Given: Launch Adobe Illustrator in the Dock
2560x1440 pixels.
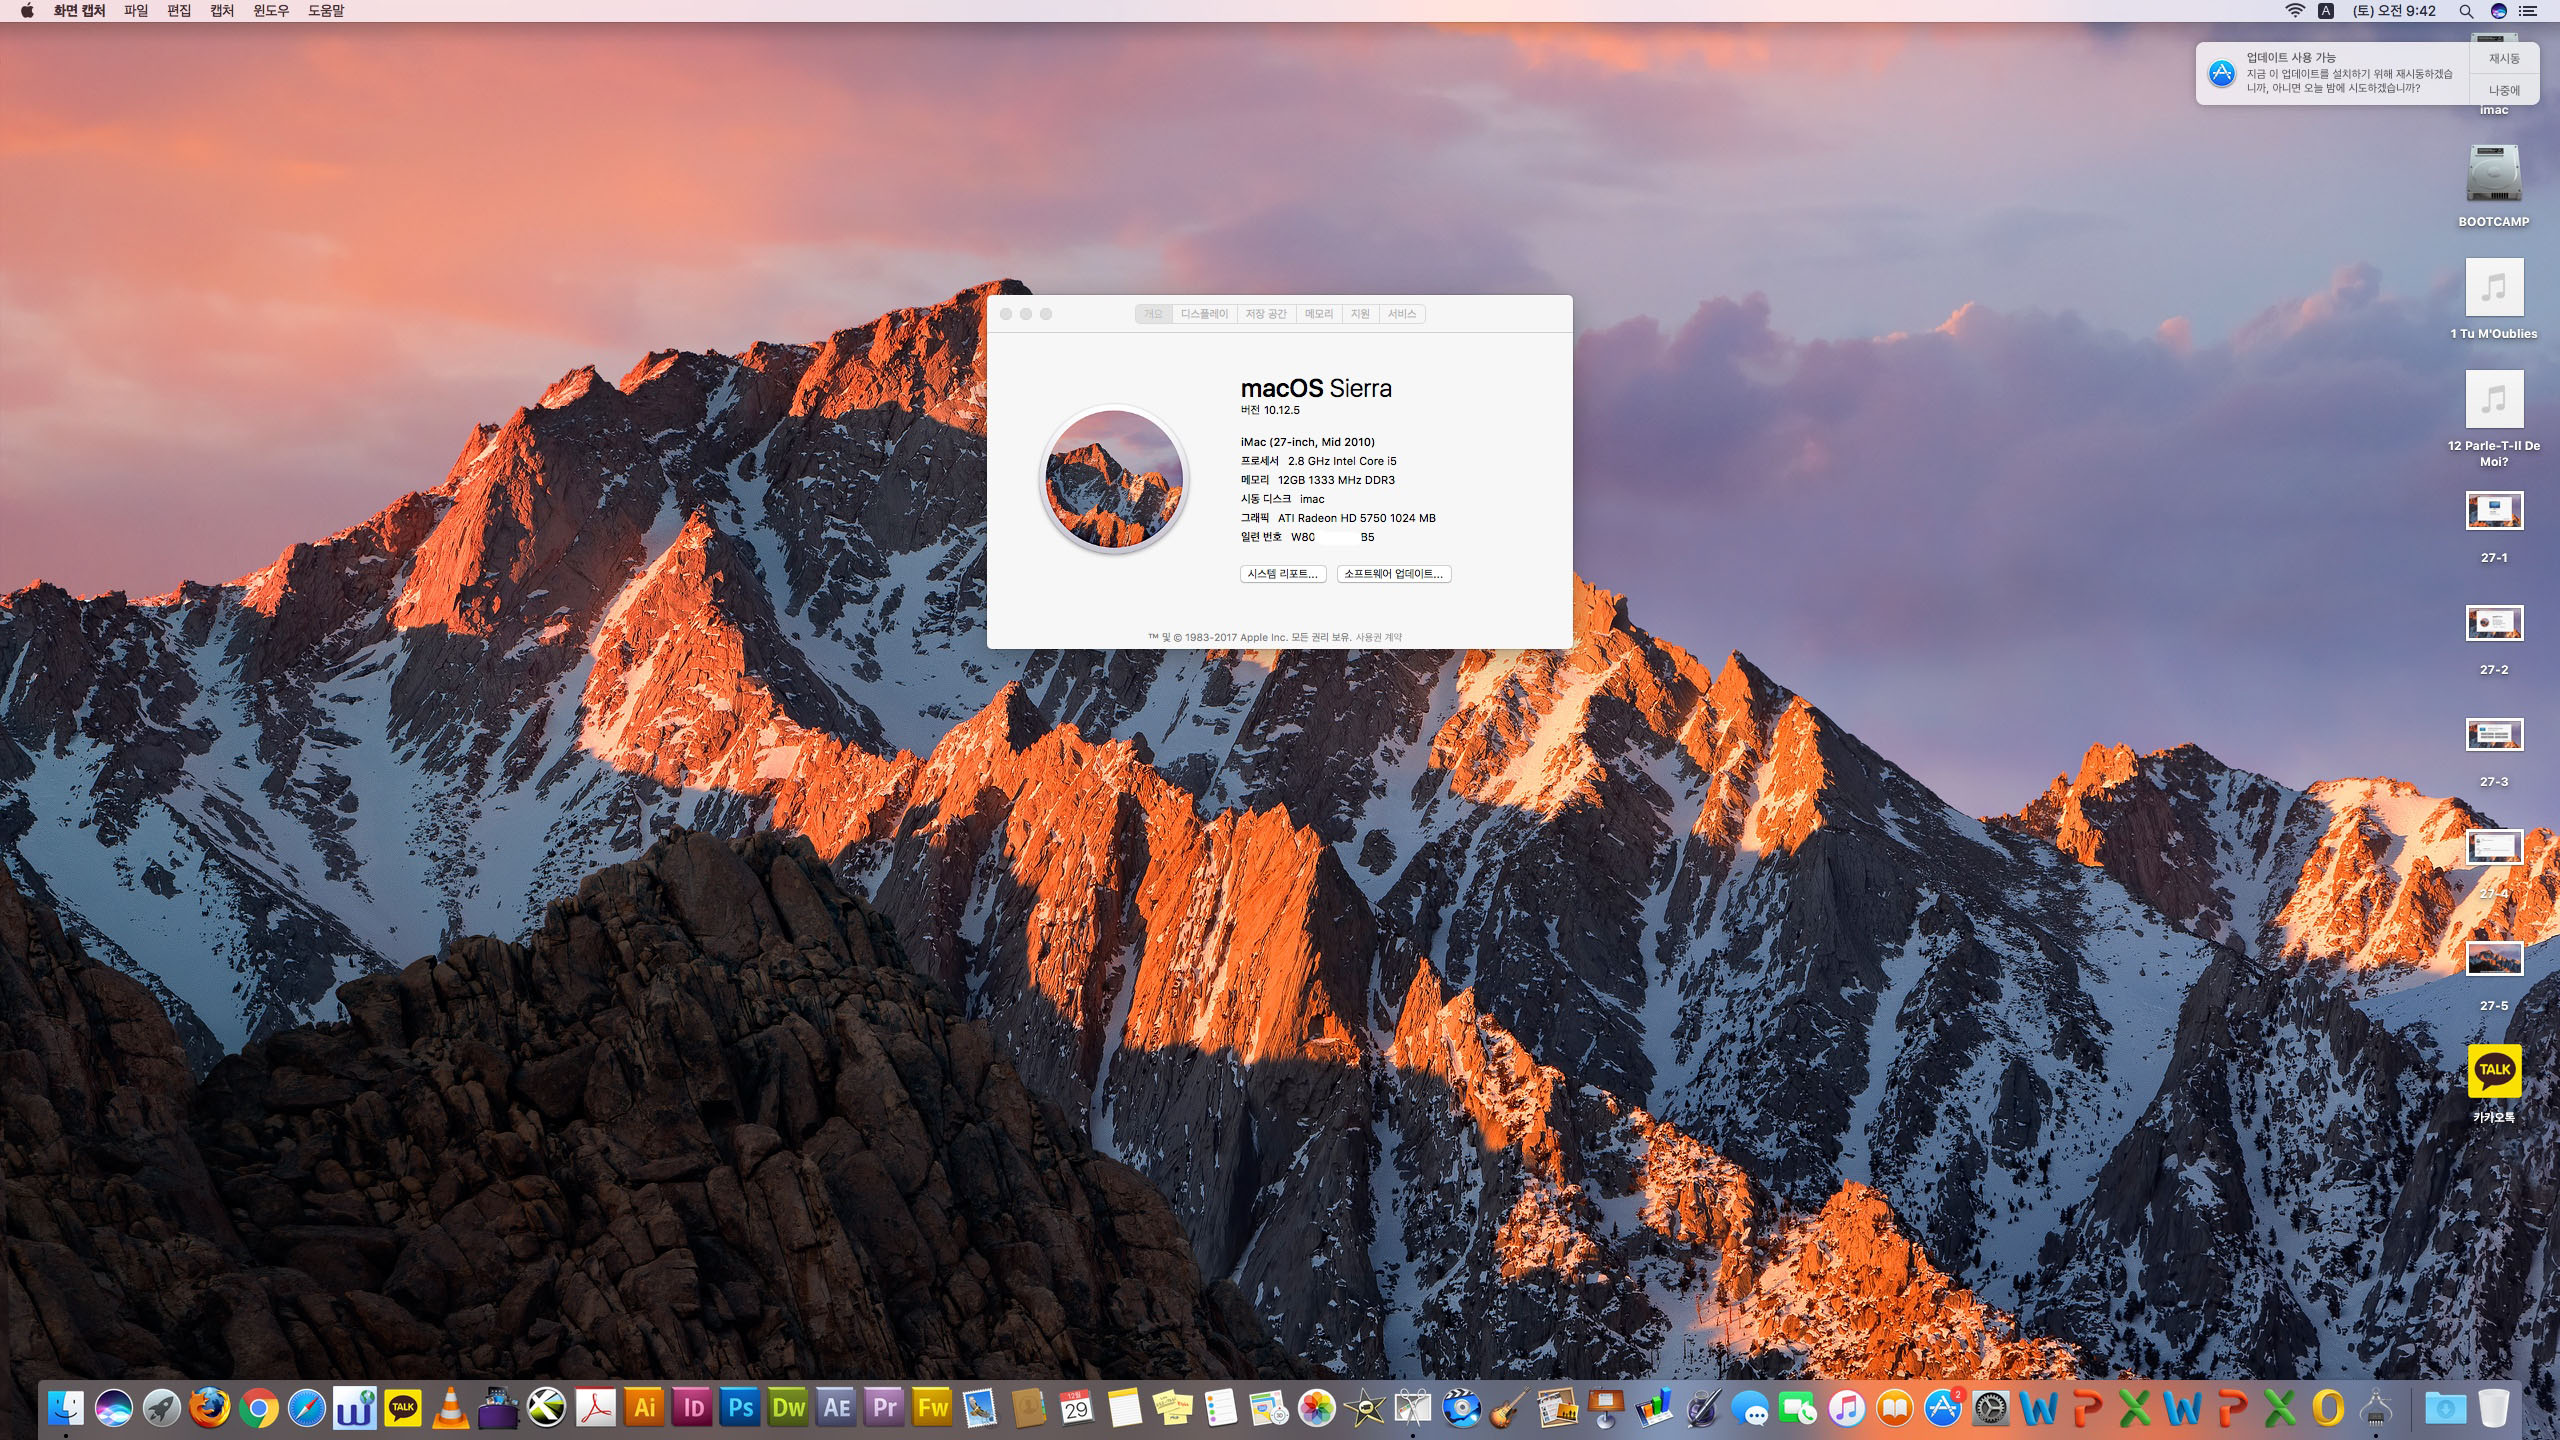Looking at the screenshot, I should click(x=645, y=1408).
